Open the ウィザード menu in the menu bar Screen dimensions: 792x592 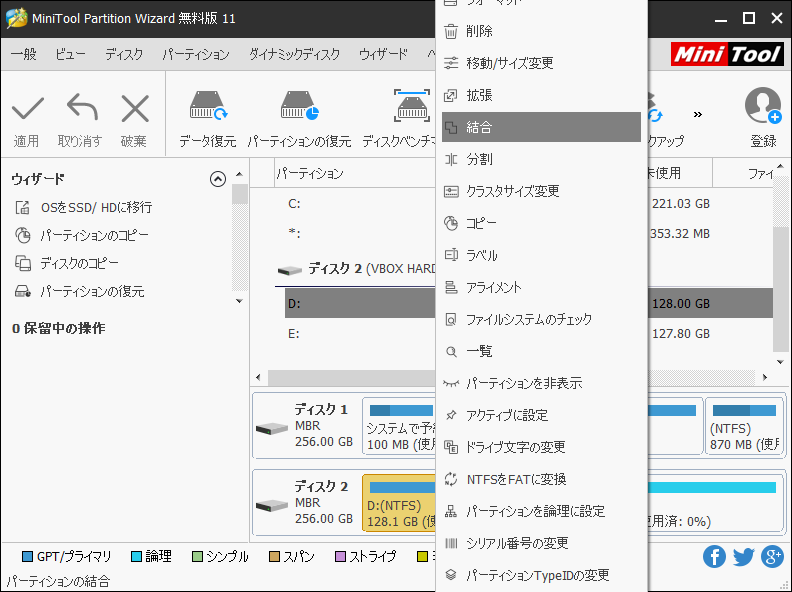click(383, 54)
